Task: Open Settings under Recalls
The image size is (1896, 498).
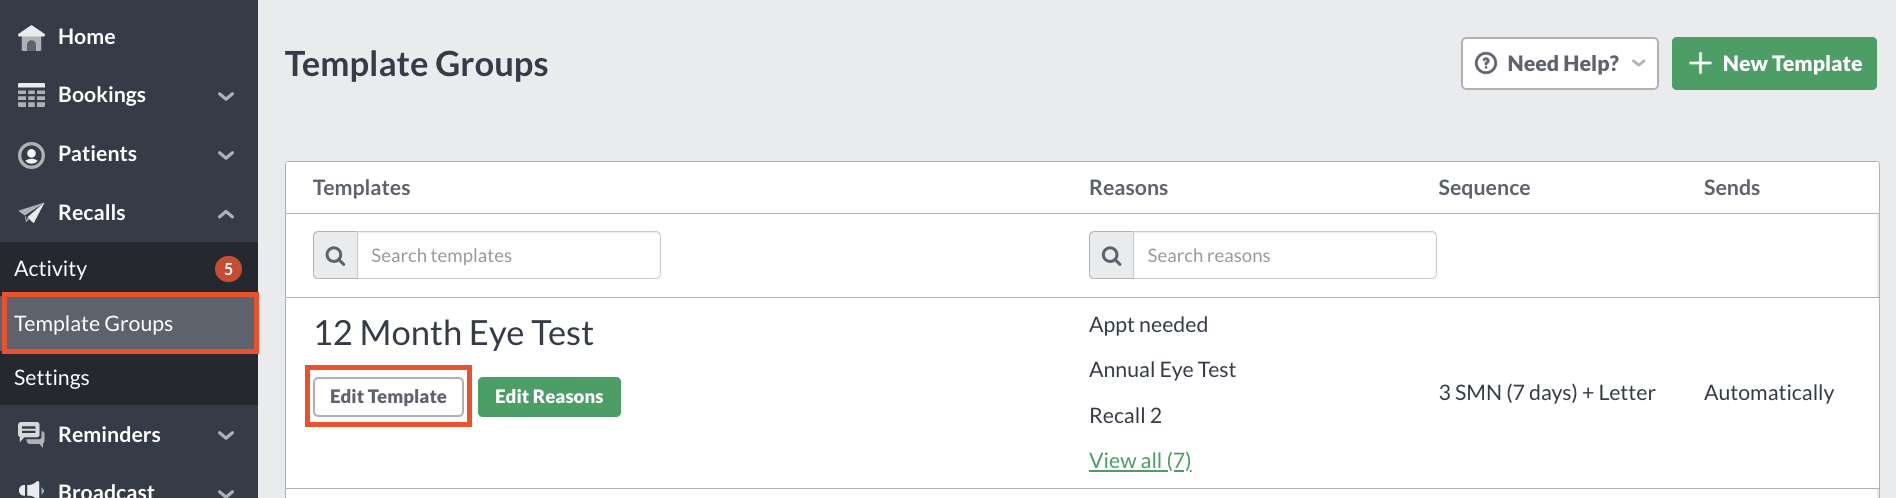Action: click(129, 378)
